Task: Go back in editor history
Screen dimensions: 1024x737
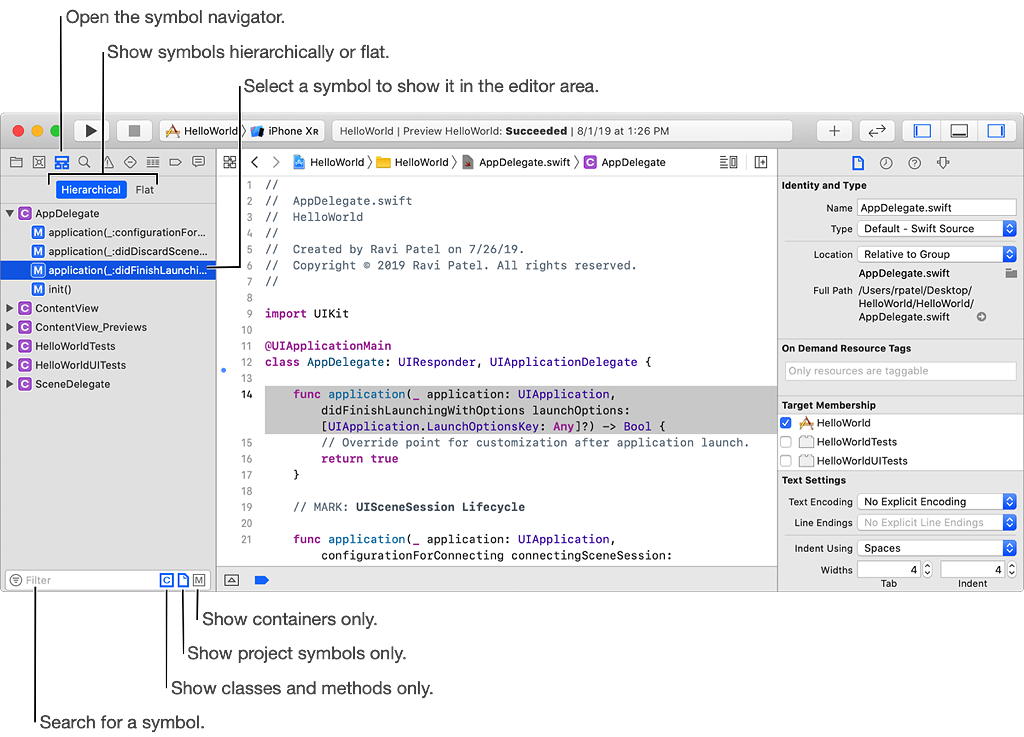Action: 255,162
